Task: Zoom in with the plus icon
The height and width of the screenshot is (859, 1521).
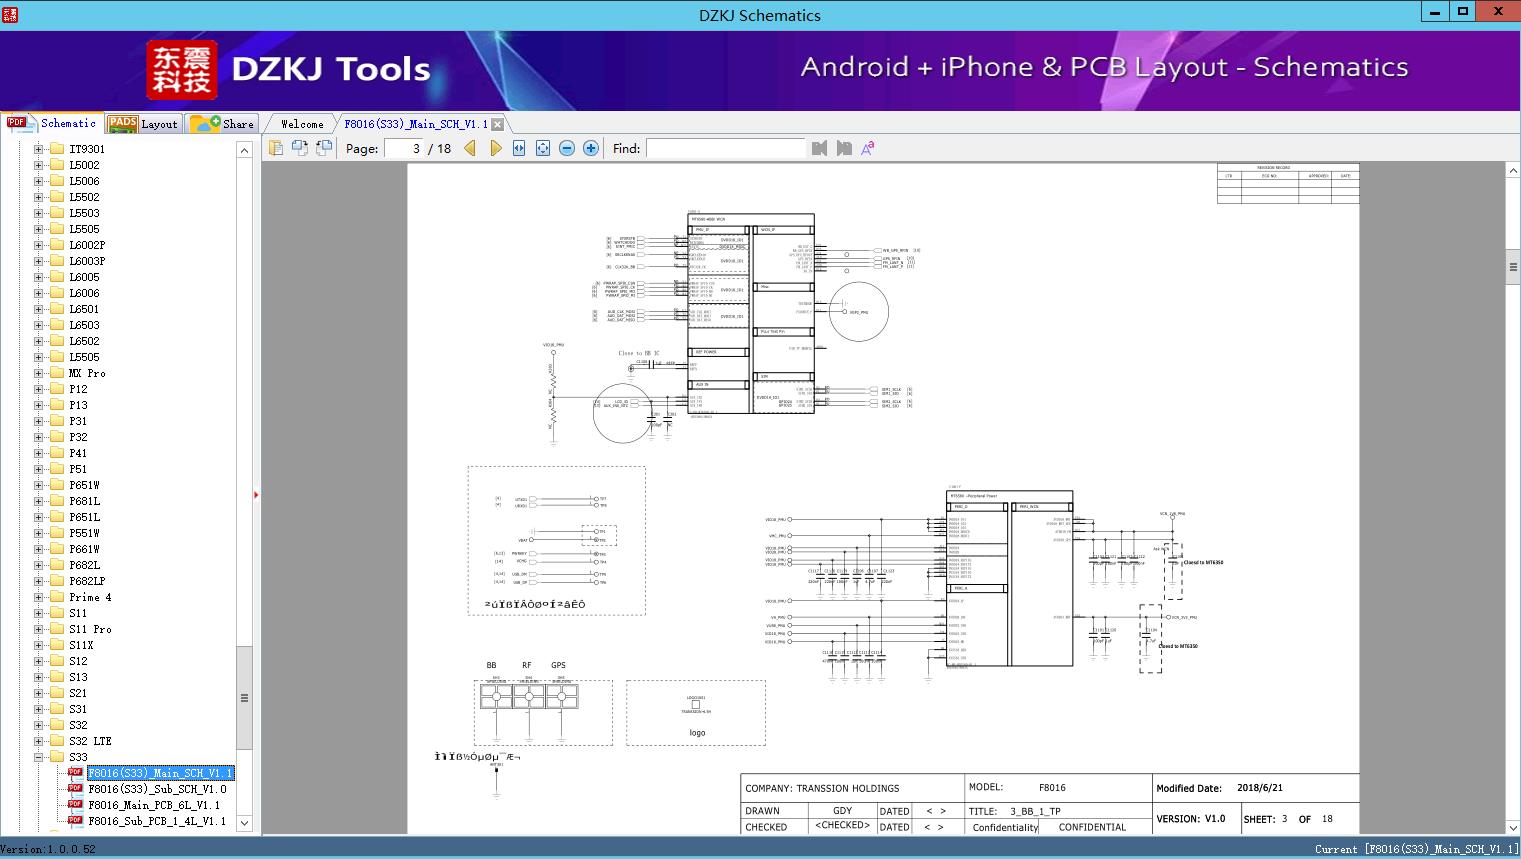Action: coord(591,148)
